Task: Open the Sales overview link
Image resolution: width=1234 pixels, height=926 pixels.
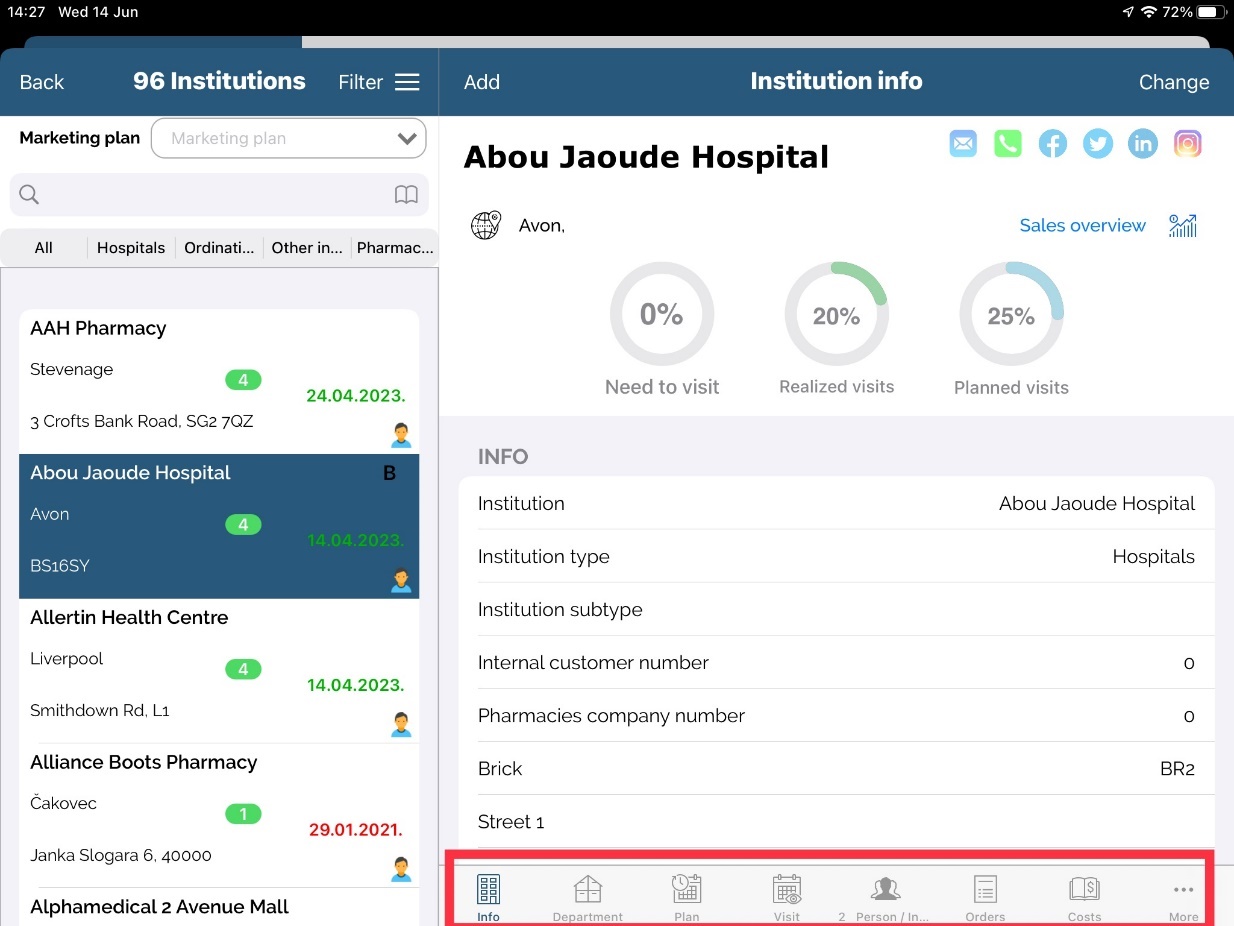Action: click(x=1082, y=226)
